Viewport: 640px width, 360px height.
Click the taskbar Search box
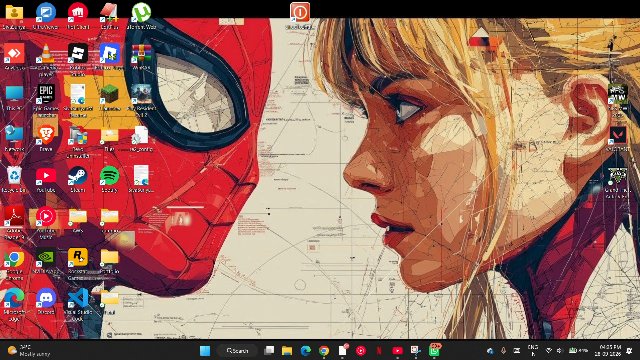click(x=238, y=351)
